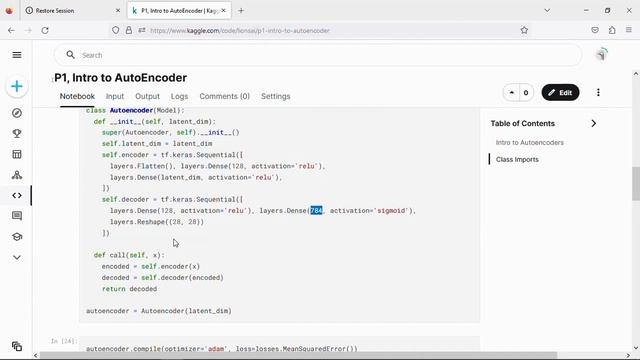Open Save to Pocket icon
This screenshot has width=640, height=360.
[595, 30]
